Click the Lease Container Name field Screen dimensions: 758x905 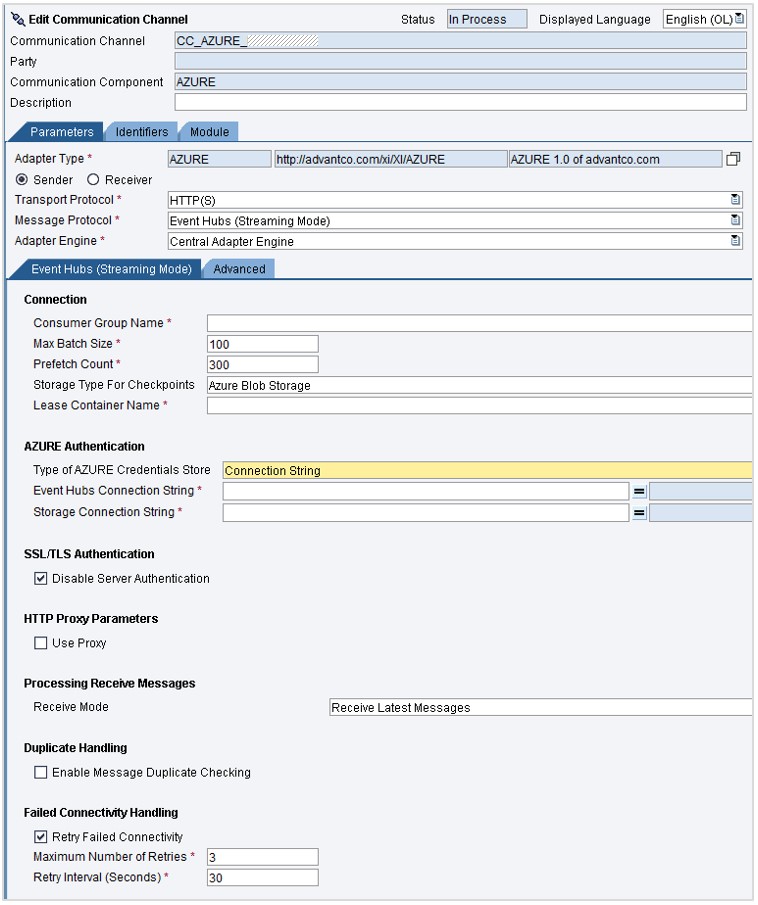(x=479, y=405)
